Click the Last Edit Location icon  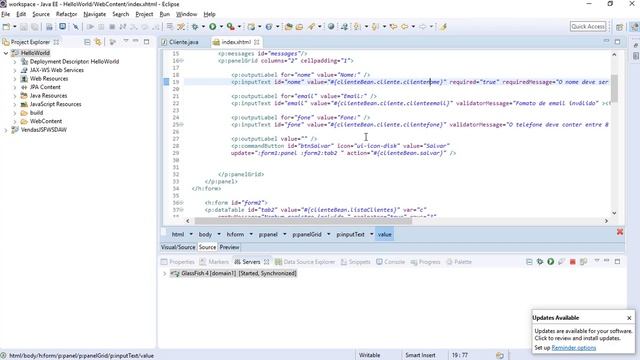click(393, 27)
